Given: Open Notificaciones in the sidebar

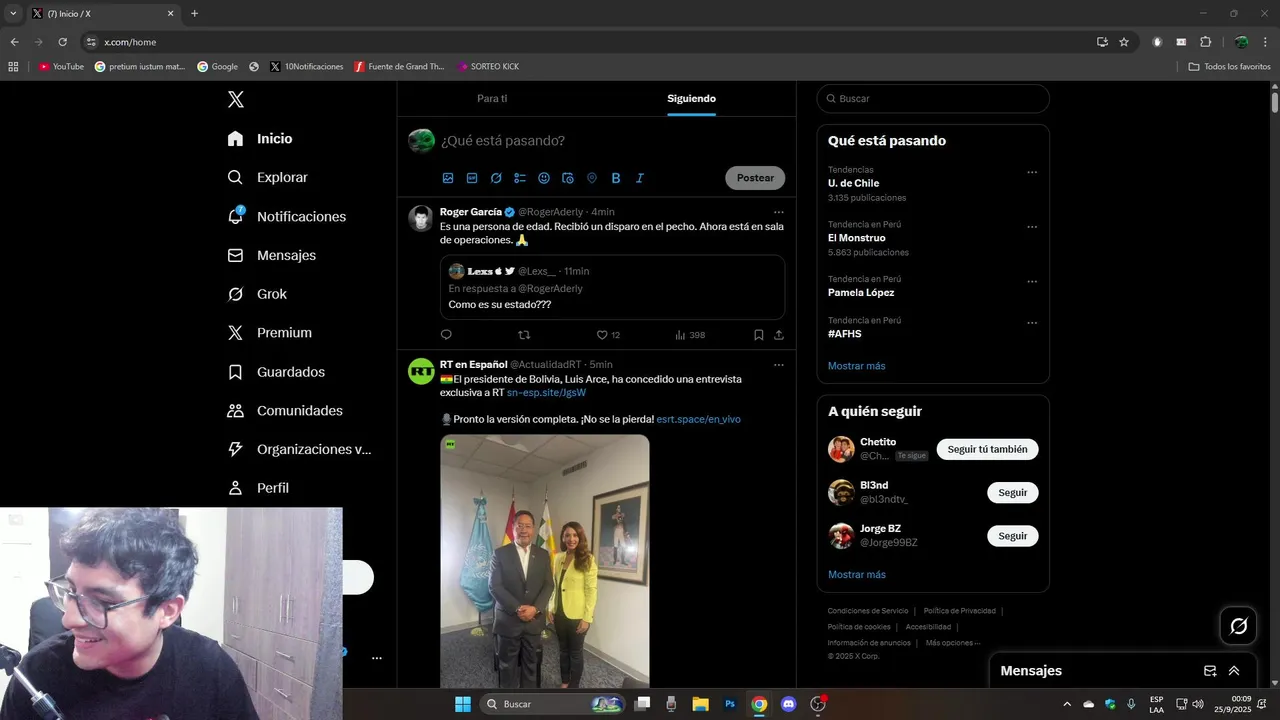Looking at the screenshot, I should click(x=287, y=216).
